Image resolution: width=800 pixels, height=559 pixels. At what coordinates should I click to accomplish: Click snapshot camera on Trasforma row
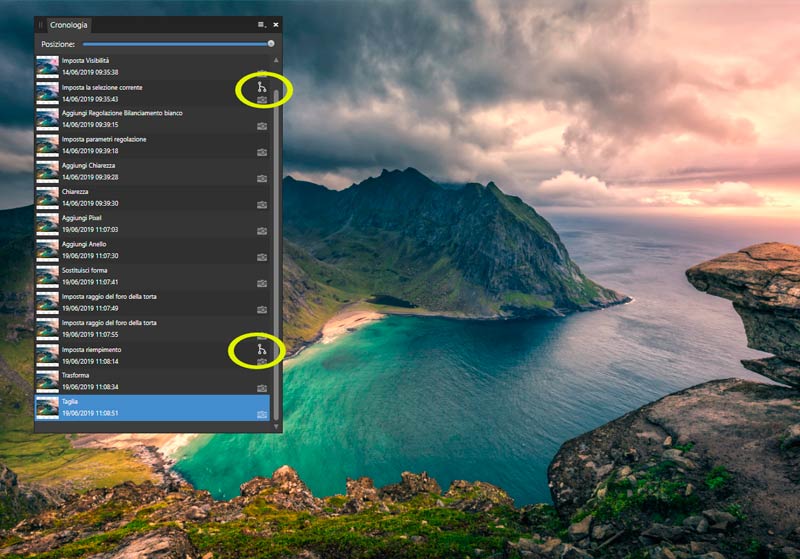[x=262, y=388]
